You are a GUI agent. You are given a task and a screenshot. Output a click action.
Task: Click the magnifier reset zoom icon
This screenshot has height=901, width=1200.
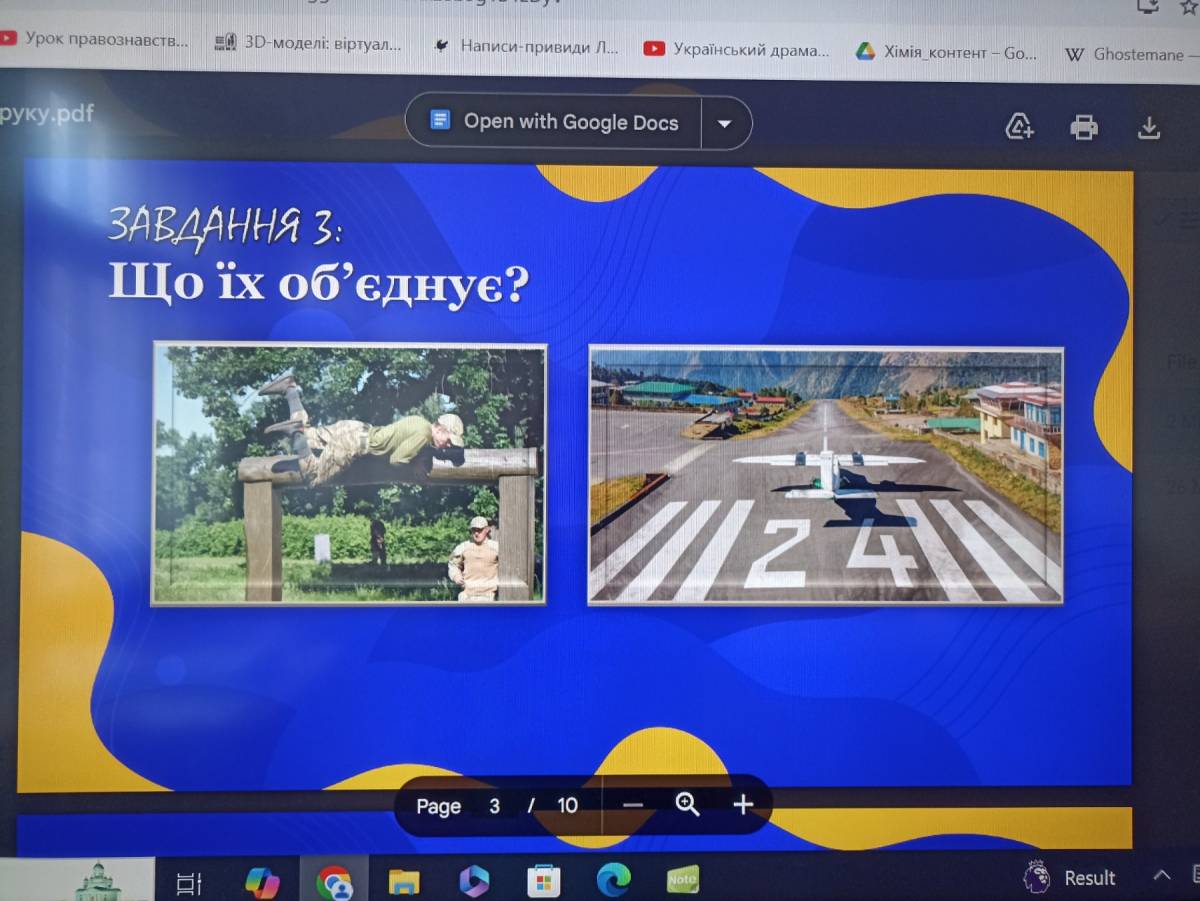coord(687,804)
